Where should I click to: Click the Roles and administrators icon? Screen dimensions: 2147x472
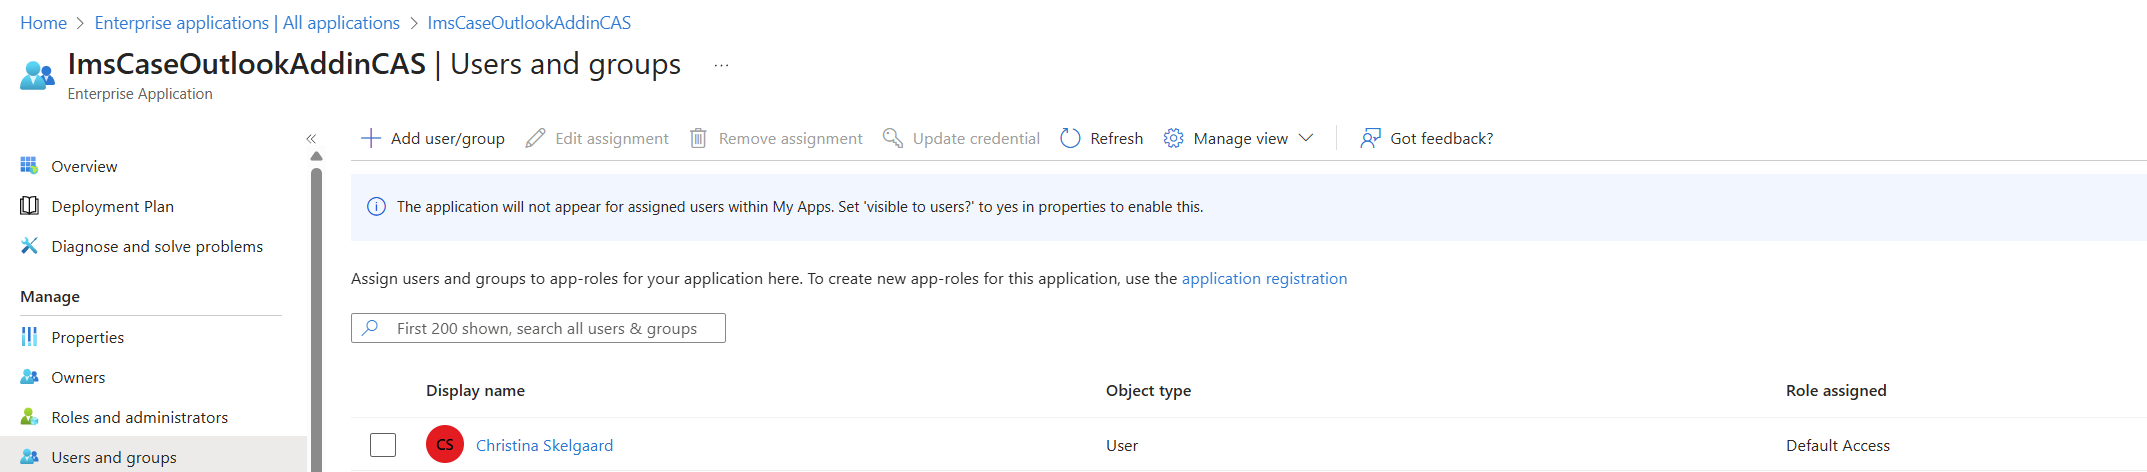click(29, 416)
